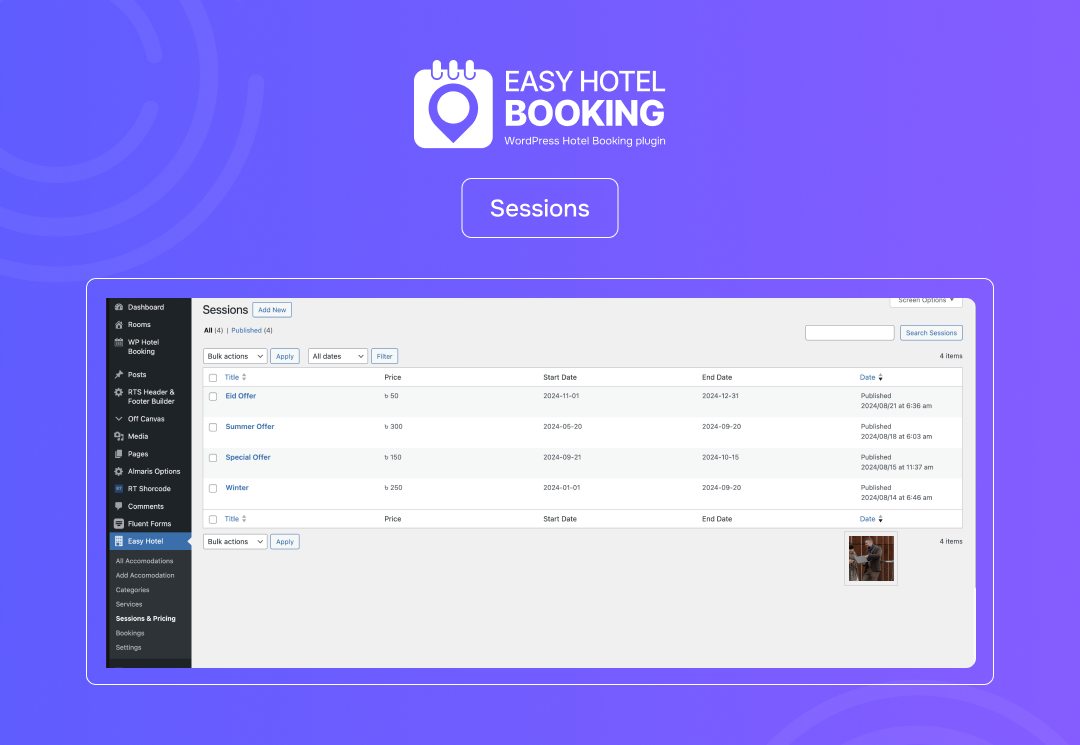Open All Accomodations submenu item
The image size is (1080, 745).
click(x=145, y=561)
